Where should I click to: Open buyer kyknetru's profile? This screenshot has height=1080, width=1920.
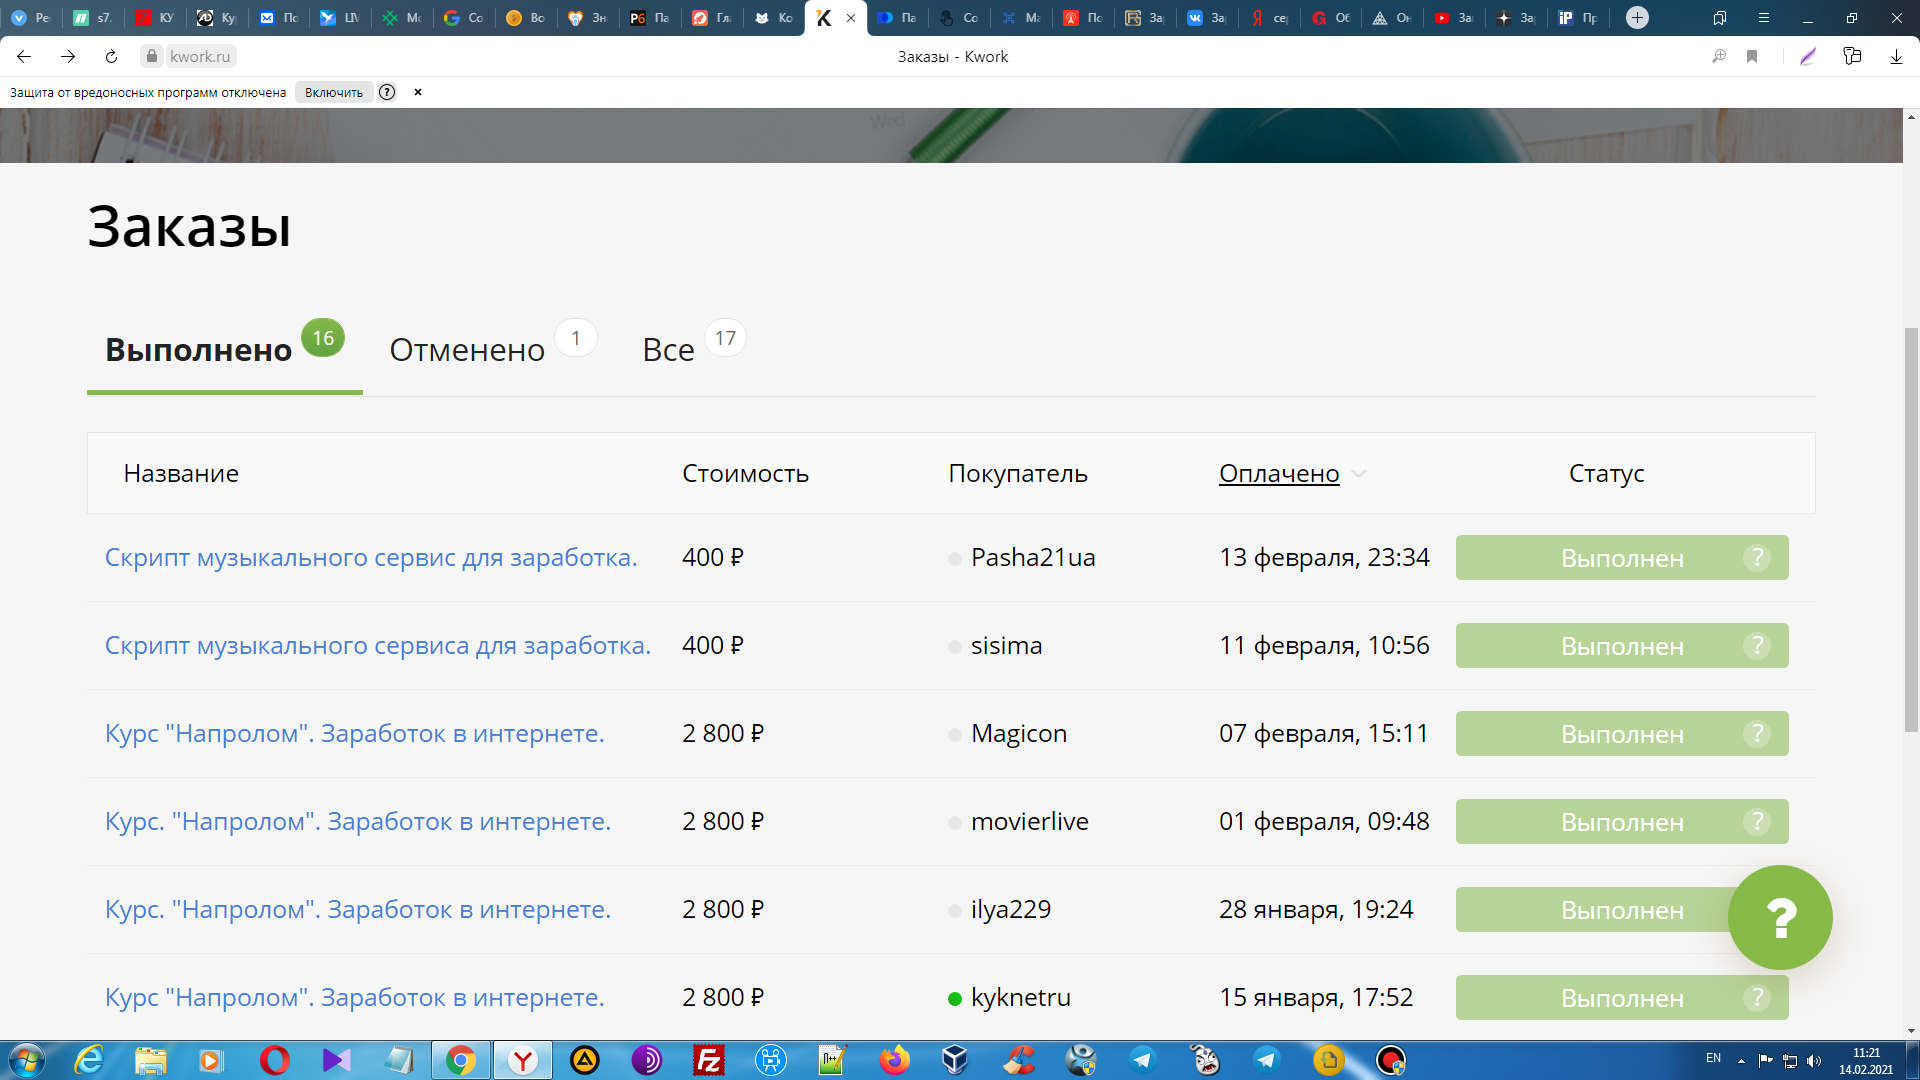coord(1021,998)
